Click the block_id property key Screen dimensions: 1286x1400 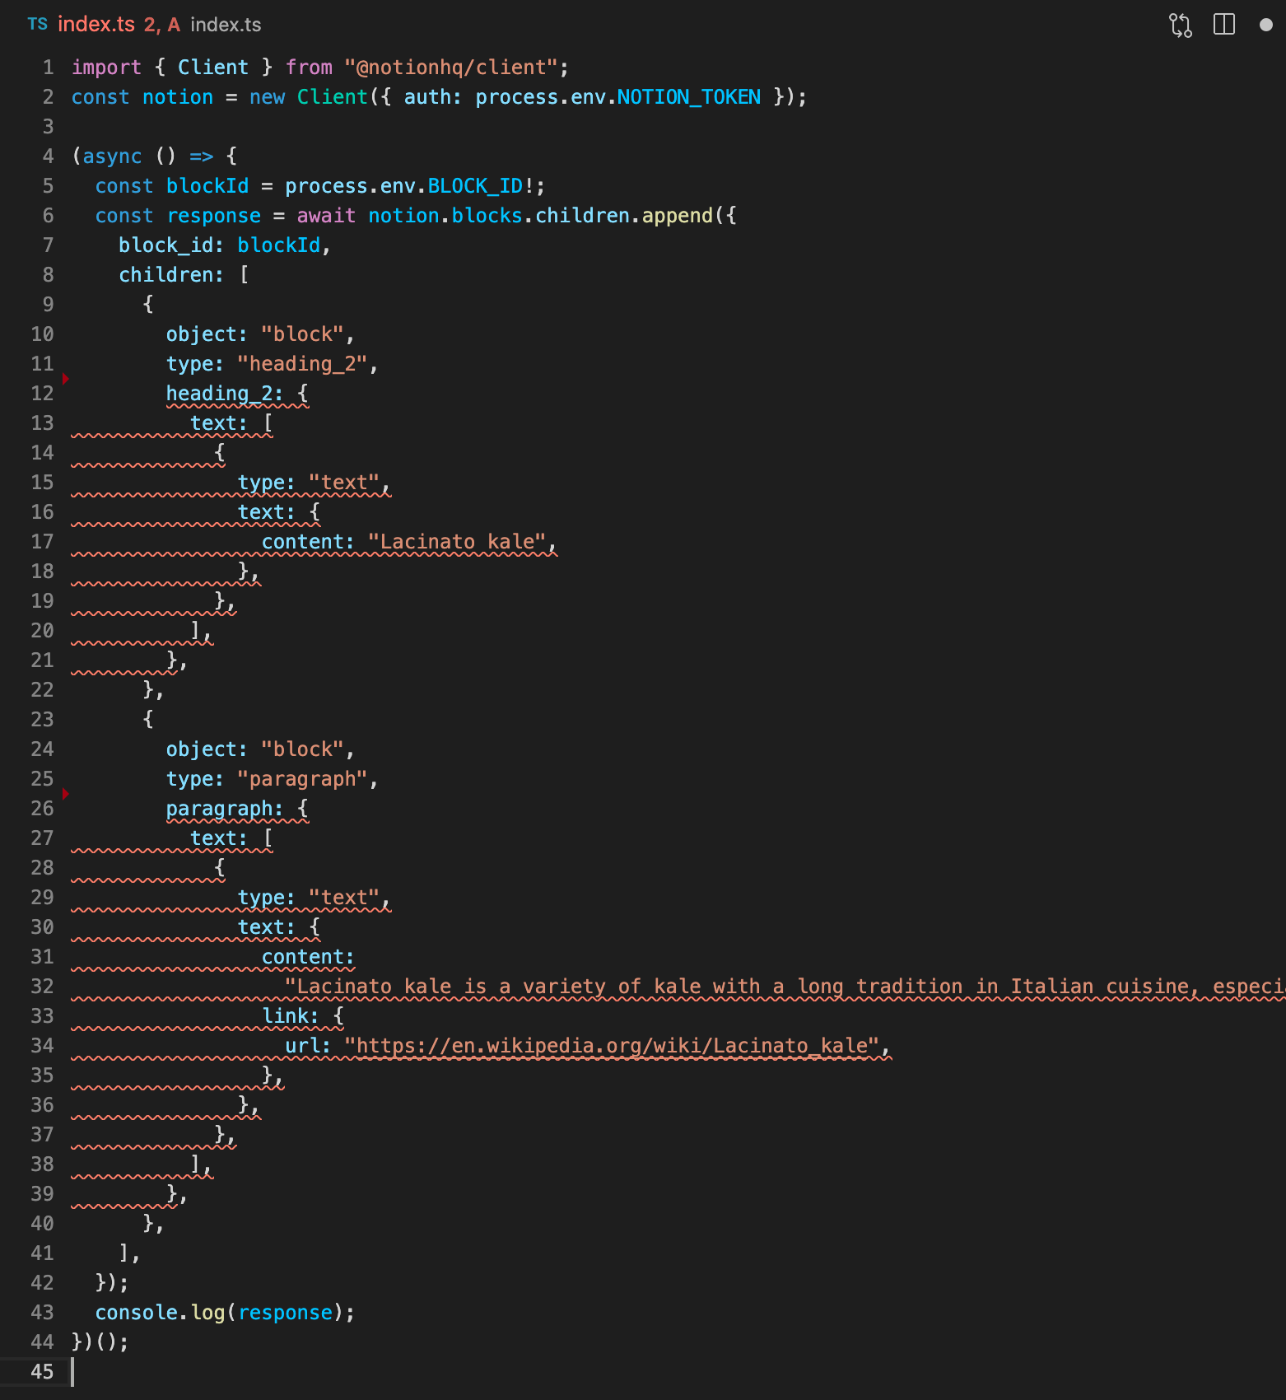tap(166, 245)
